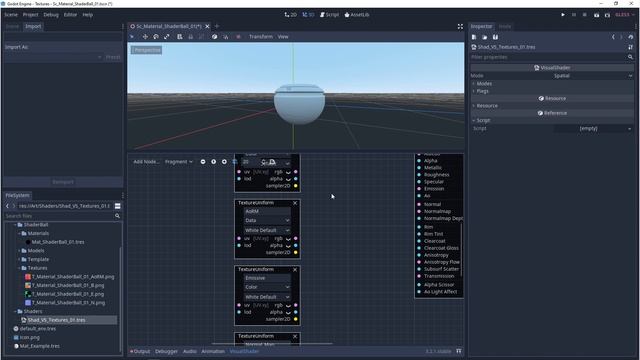Go to previous edited object in Inspector
Viewport: 640px width, 360px height.
pyautogui.click(x=613, y=37)
